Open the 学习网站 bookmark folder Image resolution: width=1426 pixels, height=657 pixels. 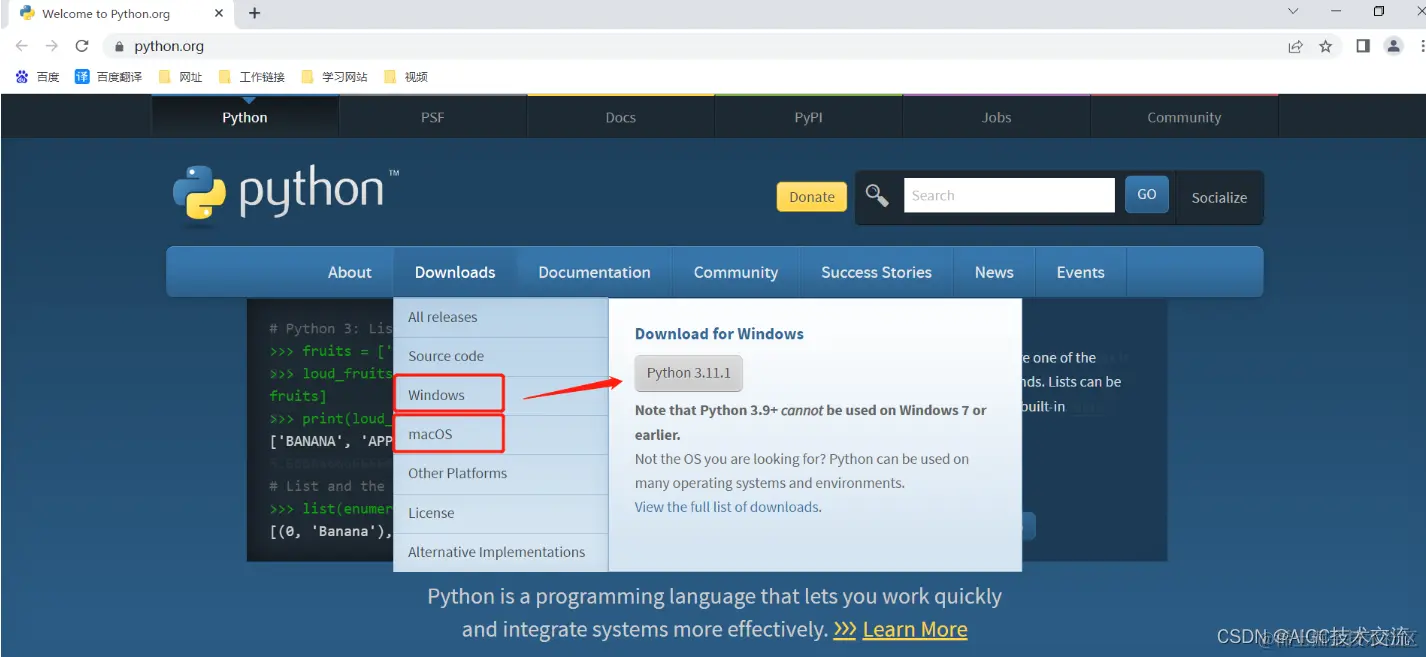(334, 77)
